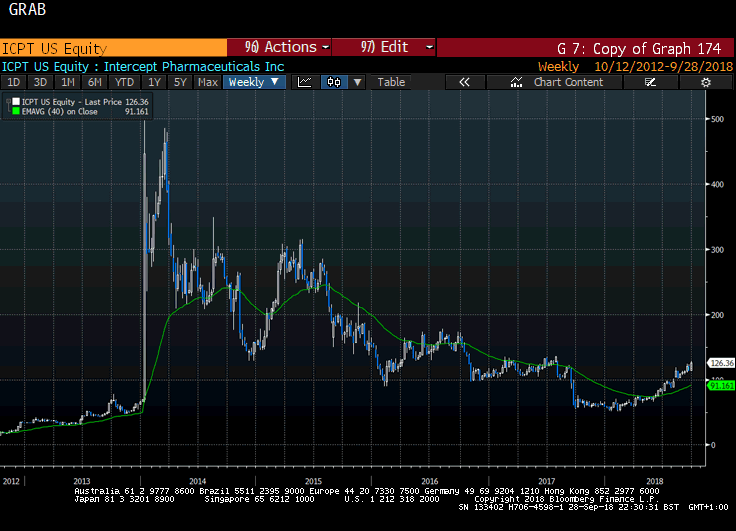Open the annotation pencil tool

click(650, 82)
